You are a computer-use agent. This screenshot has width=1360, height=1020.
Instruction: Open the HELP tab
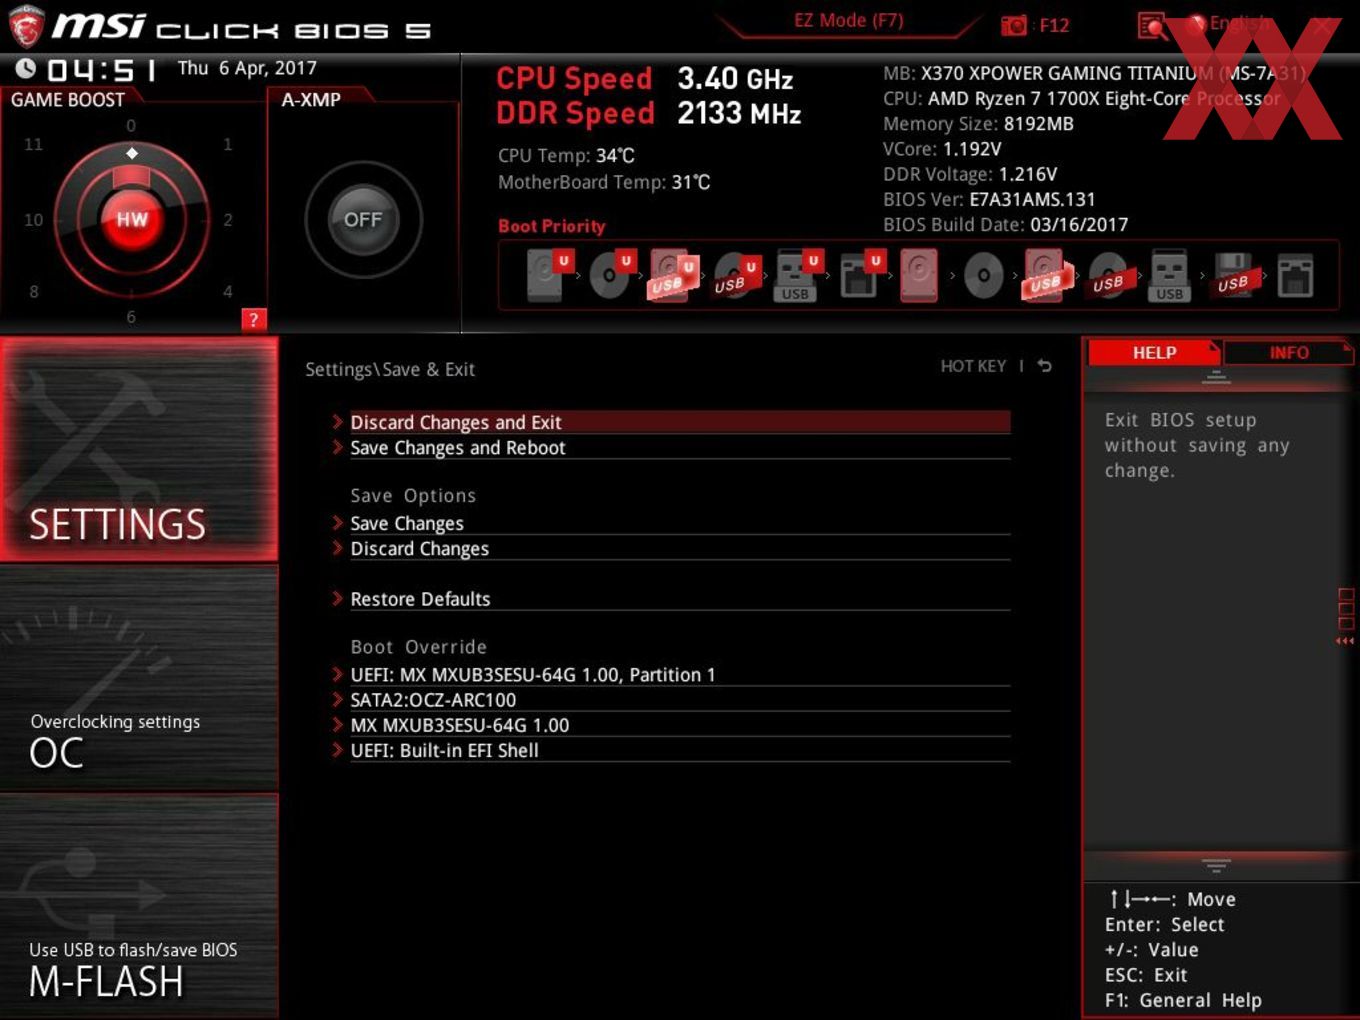click(1153, 352)
